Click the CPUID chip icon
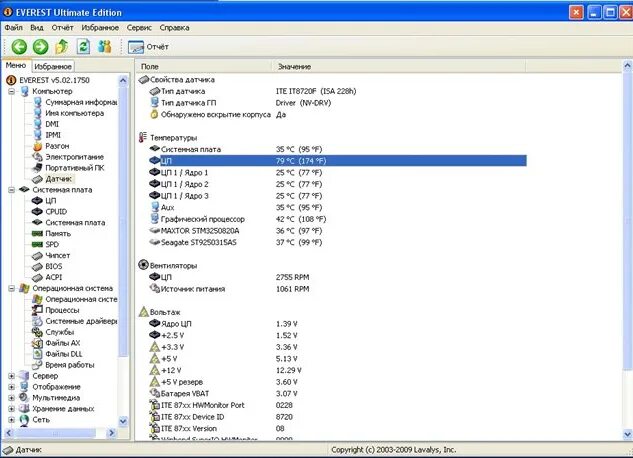 (x=38, y=211)
